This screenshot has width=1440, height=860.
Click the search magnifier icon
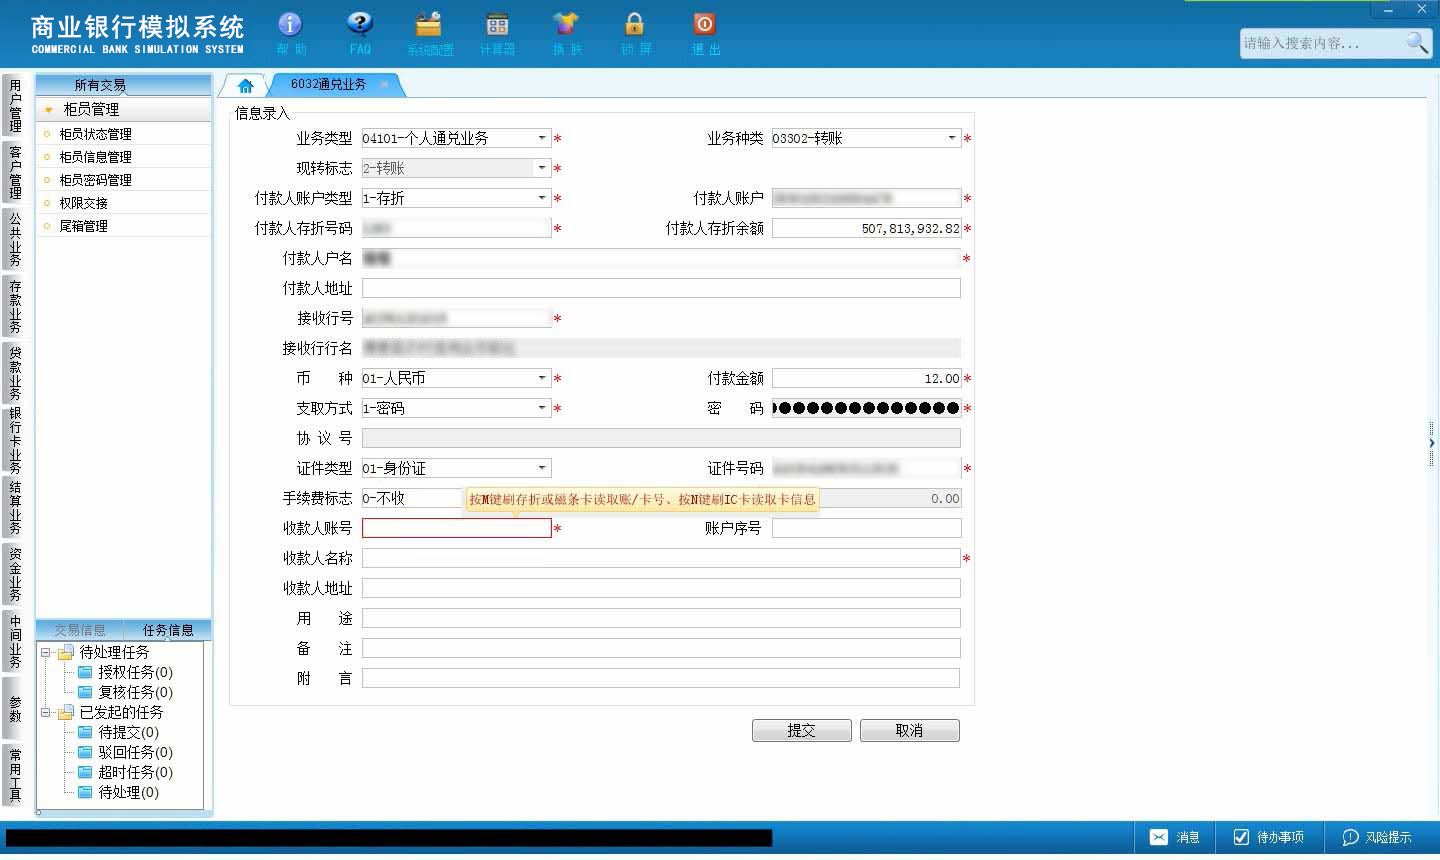1417,43
